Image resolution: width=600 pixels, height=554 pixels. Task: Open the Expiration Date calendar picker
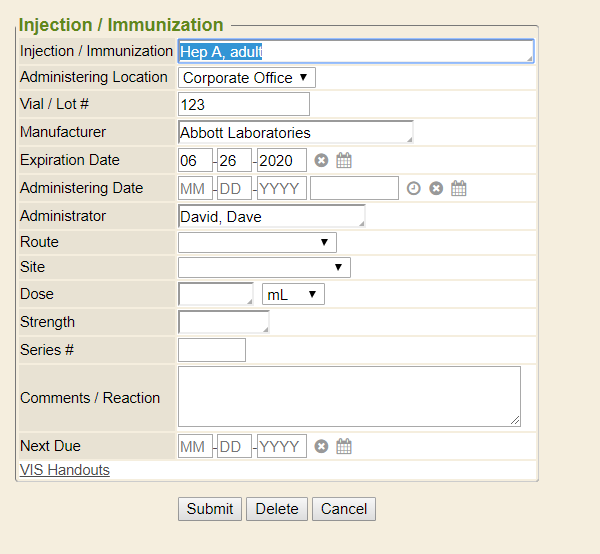click(x=344, y=160)
